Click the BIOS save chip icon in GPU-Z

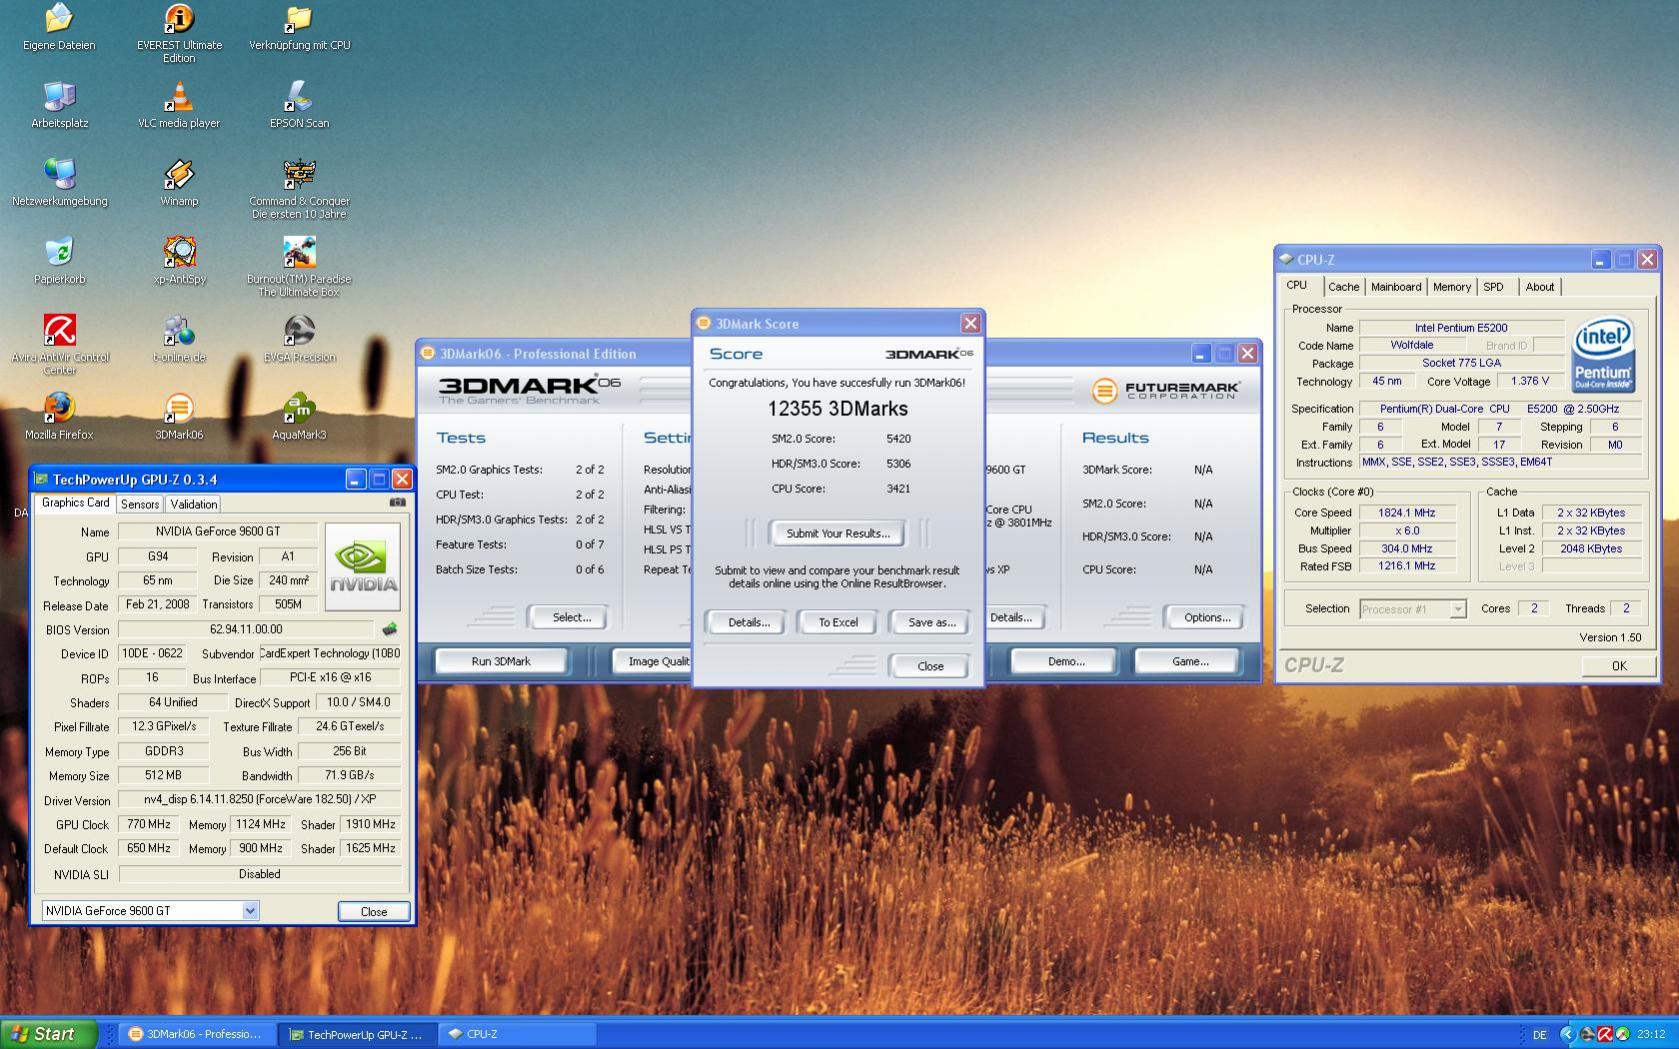pos(390,629)
